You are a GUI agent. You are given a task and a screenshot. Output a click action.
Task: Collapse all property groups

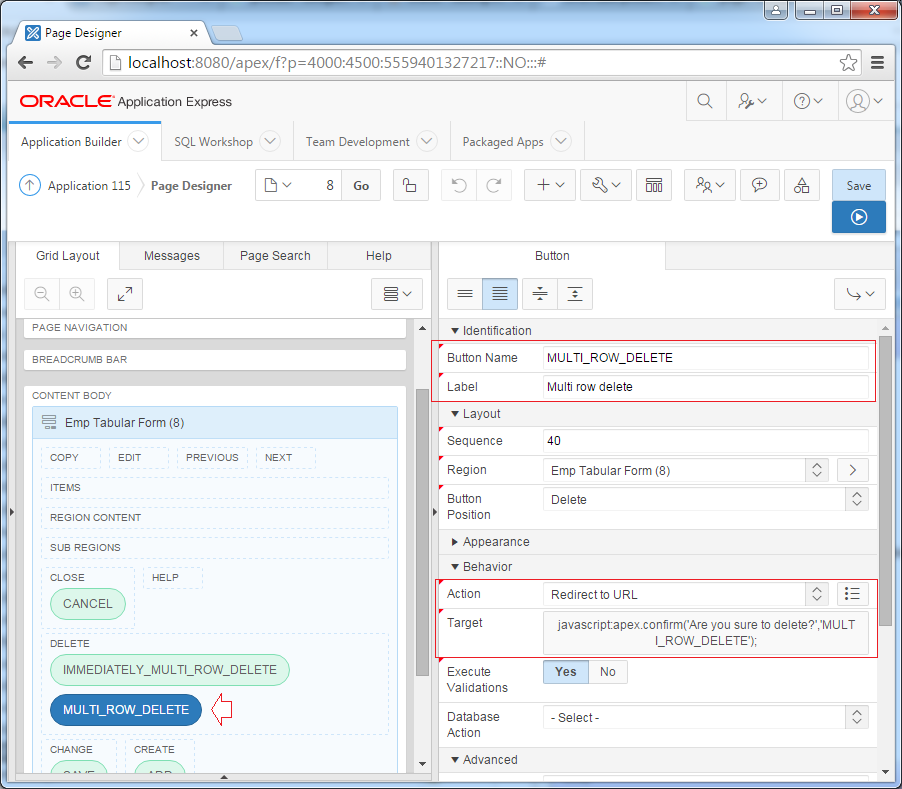point(540,294)
